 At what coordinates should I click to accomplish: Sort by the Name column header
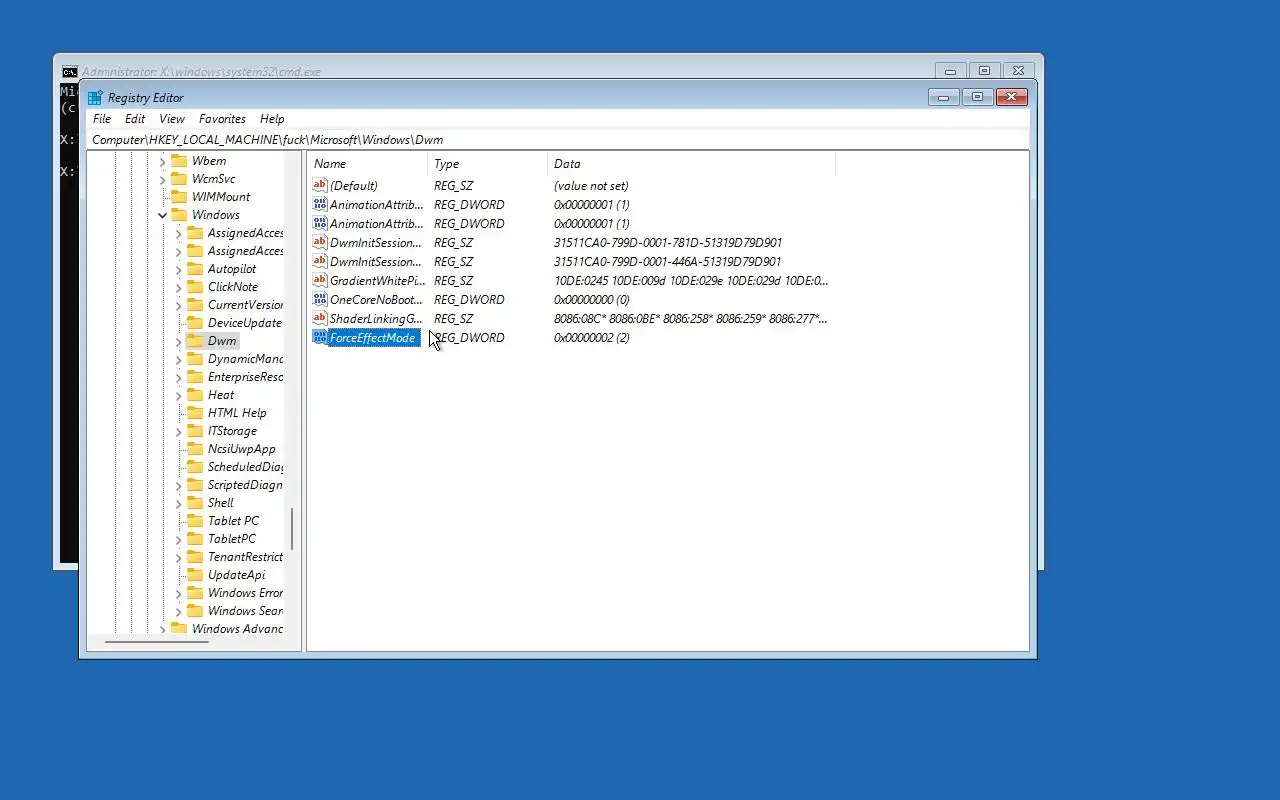coord(367,164)
